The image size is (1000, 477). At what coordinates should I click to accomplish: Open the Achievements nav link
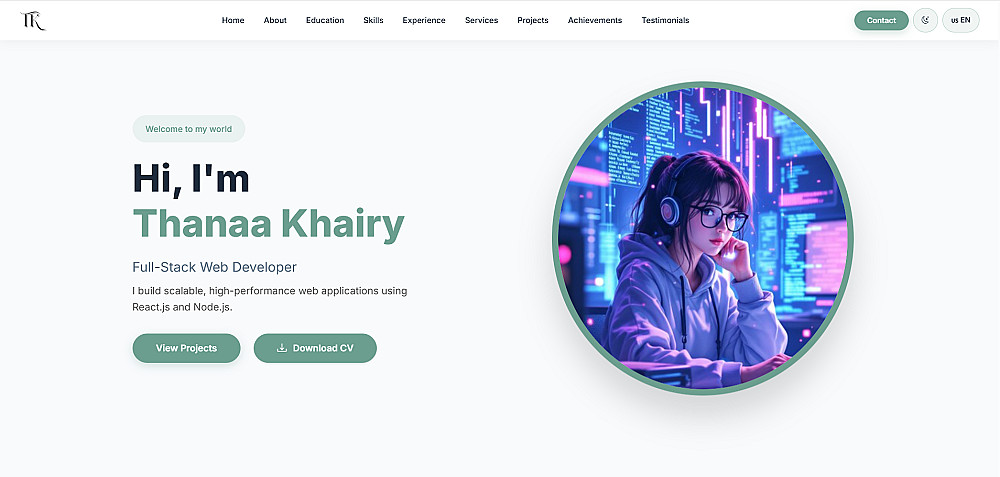tap(594, 20)
